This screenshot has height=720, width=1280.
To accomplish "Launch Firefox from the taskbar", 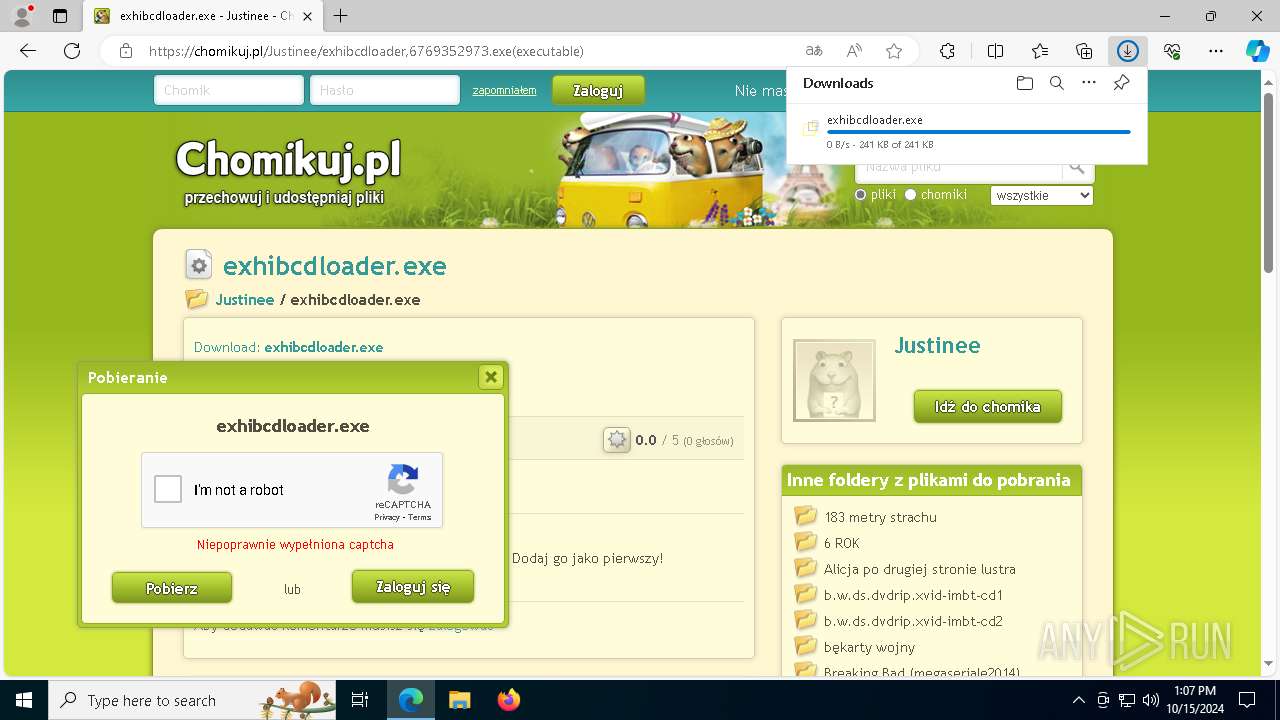I will pyautogui.click(x=509, y=700).
